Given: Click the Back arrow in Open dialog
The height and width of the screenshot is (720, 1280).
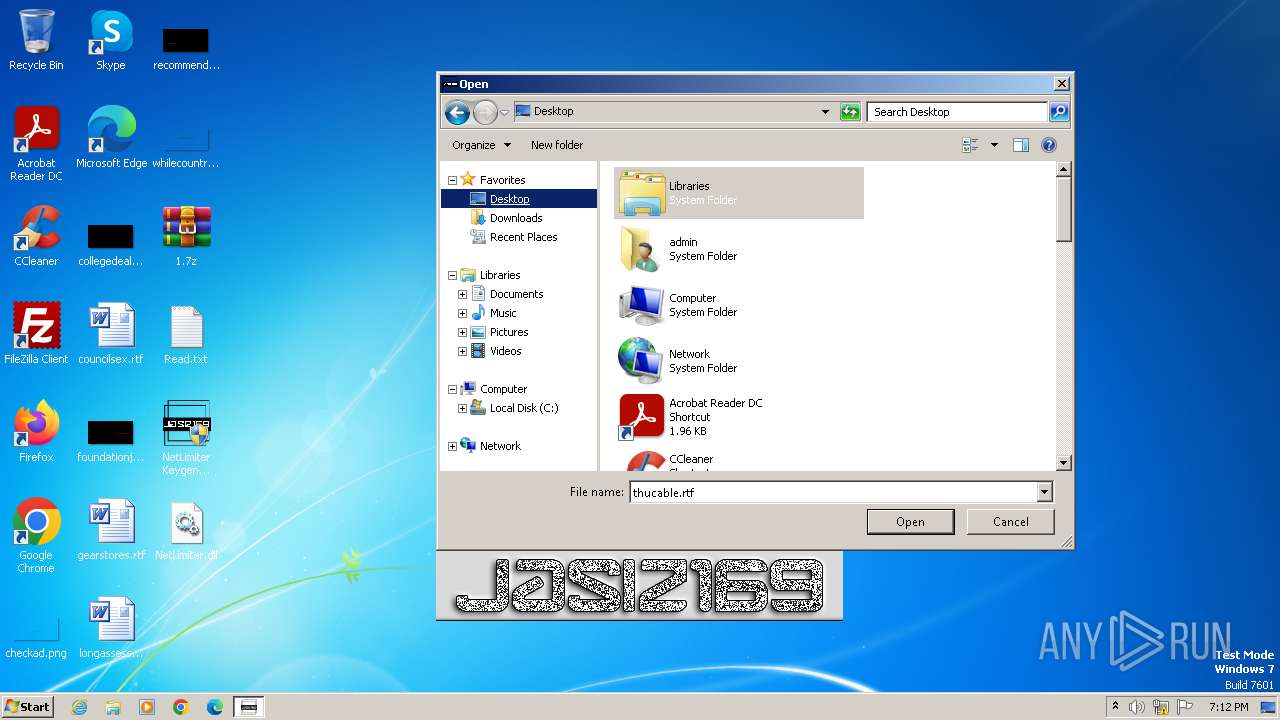Looking at the screenshot, I should (457, 112).
